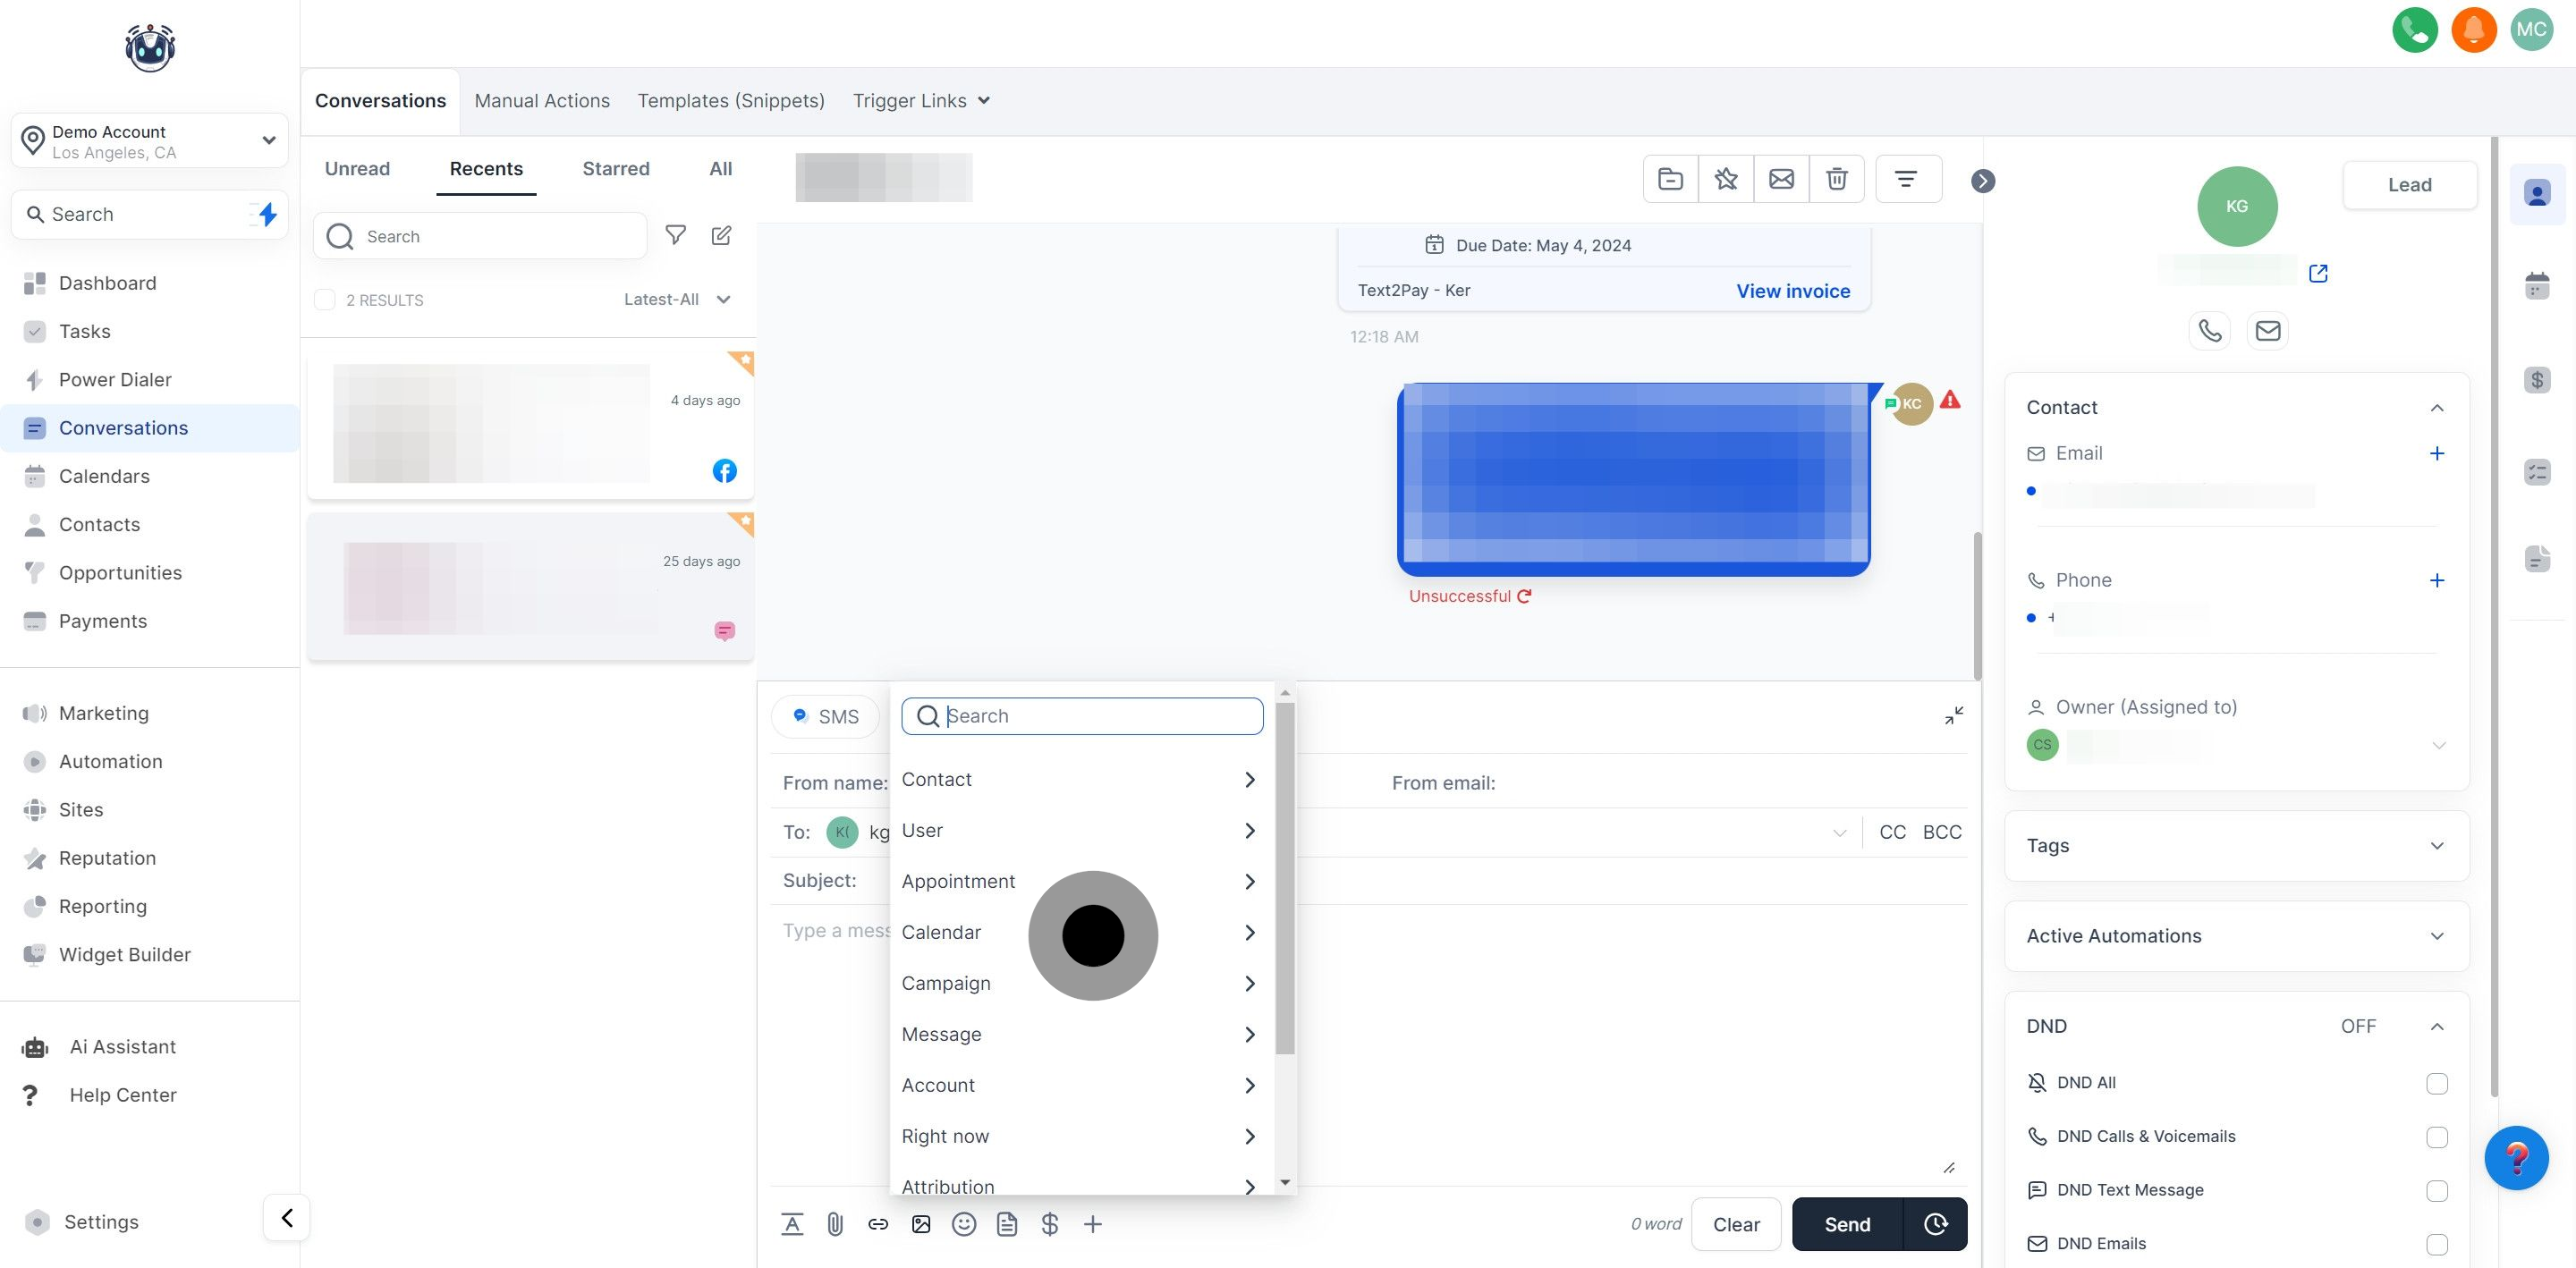Viewport: 2576px width, 1268px height.
Task: Star the conversation using the header icon
Action: (x=1725, y=179)
